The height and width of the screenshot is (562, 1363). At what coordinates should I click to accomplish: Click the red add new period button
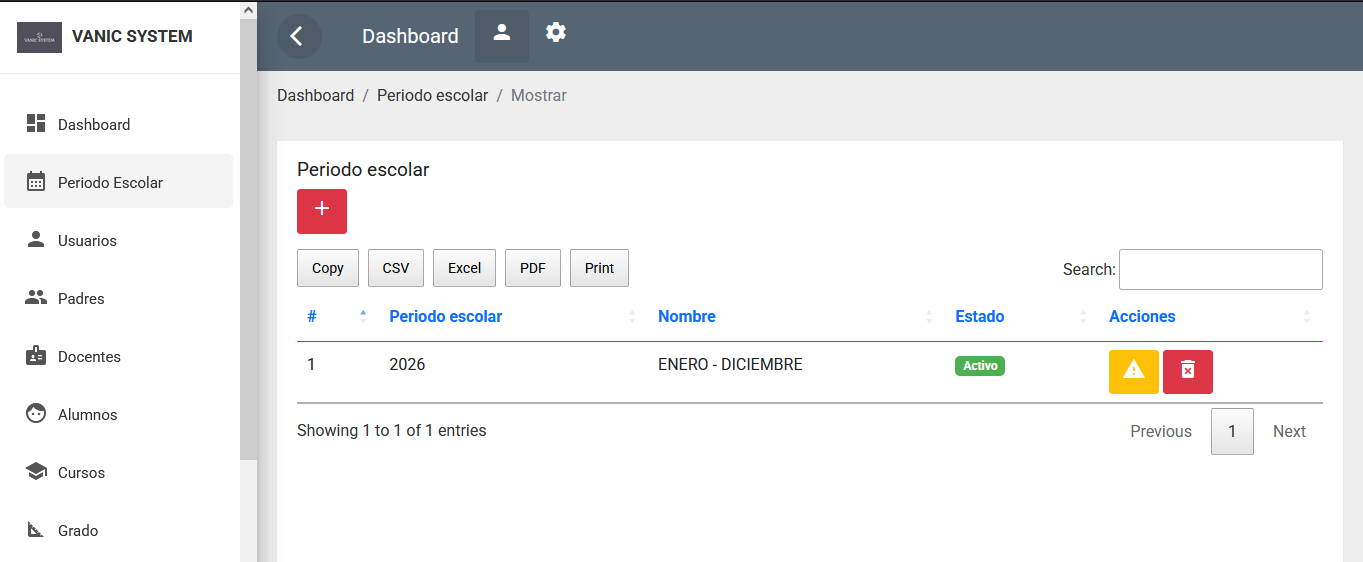point(322,211)
